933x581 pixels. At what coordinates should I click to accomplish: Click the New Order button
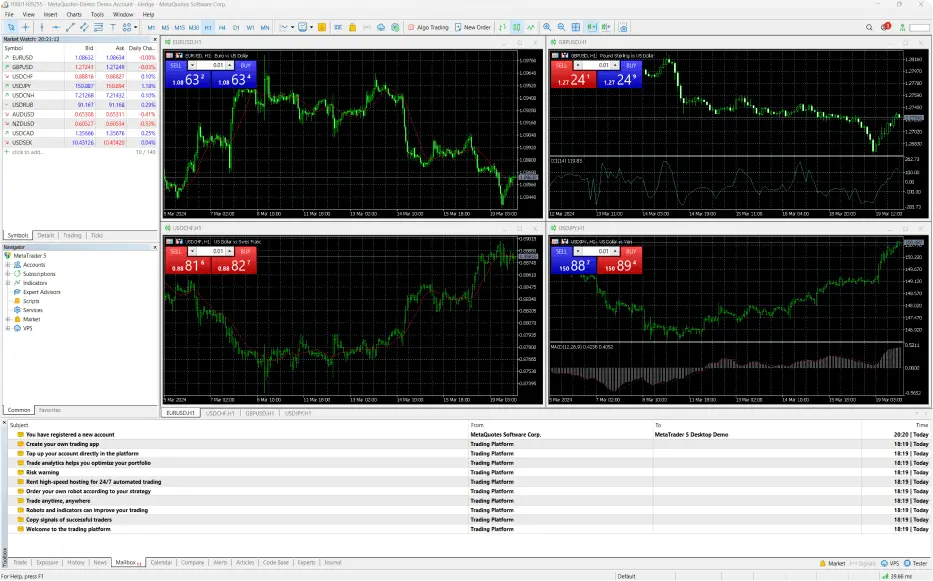(473, 27)
